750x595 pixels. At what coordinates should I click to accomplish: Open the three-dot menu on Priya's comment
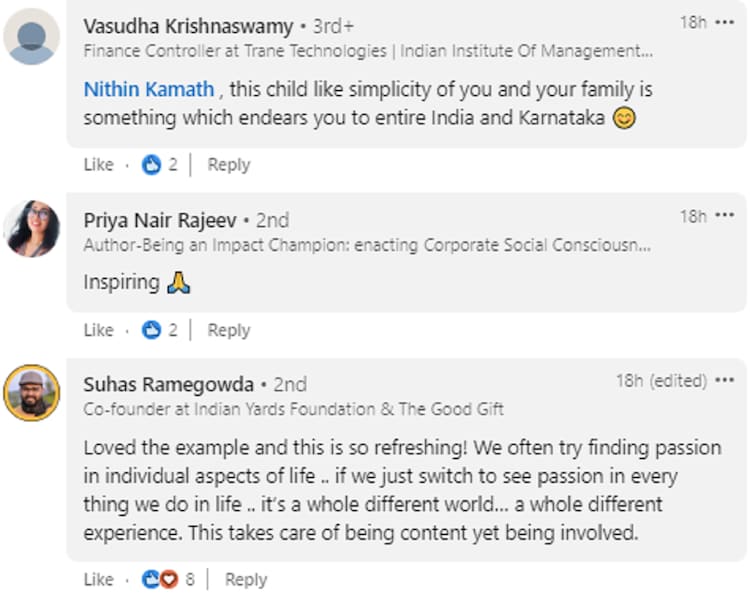(x=725, y=216)
